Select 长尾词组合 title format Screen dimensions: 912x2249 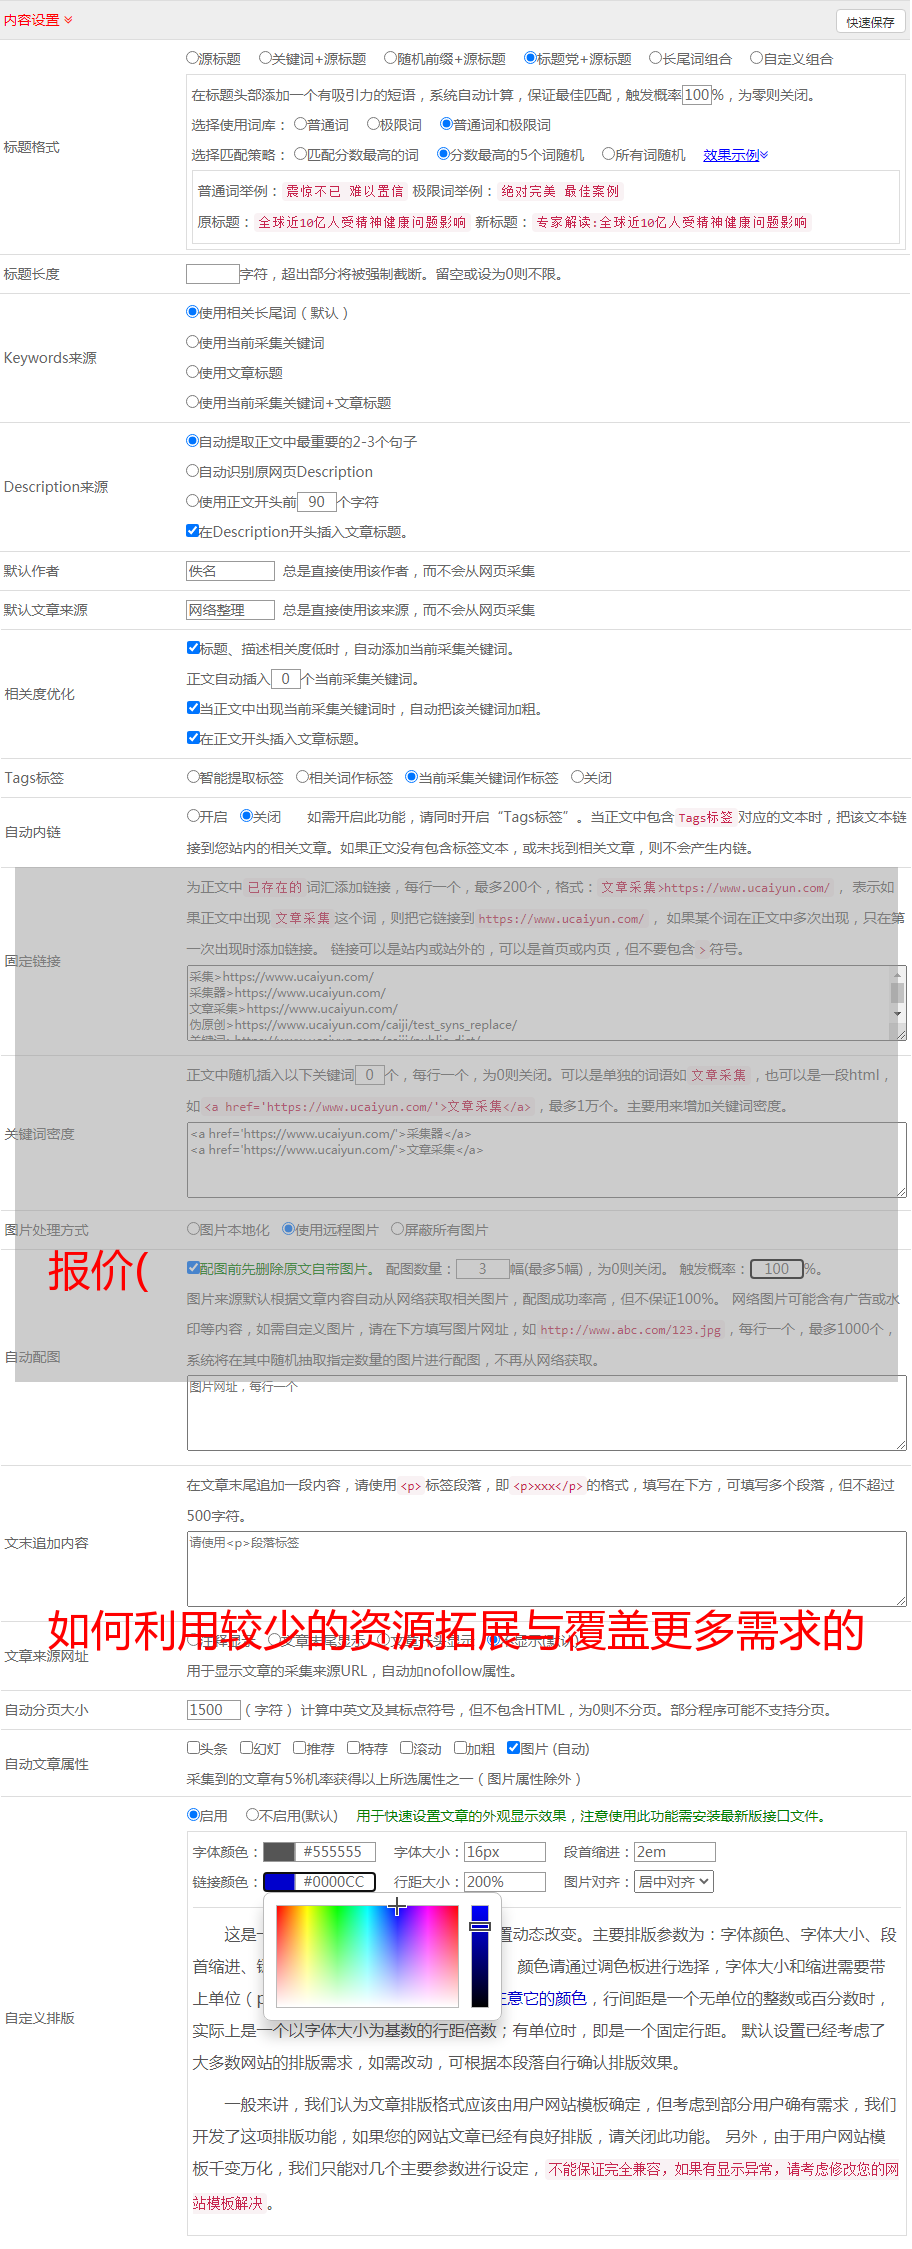pos(656,58)
